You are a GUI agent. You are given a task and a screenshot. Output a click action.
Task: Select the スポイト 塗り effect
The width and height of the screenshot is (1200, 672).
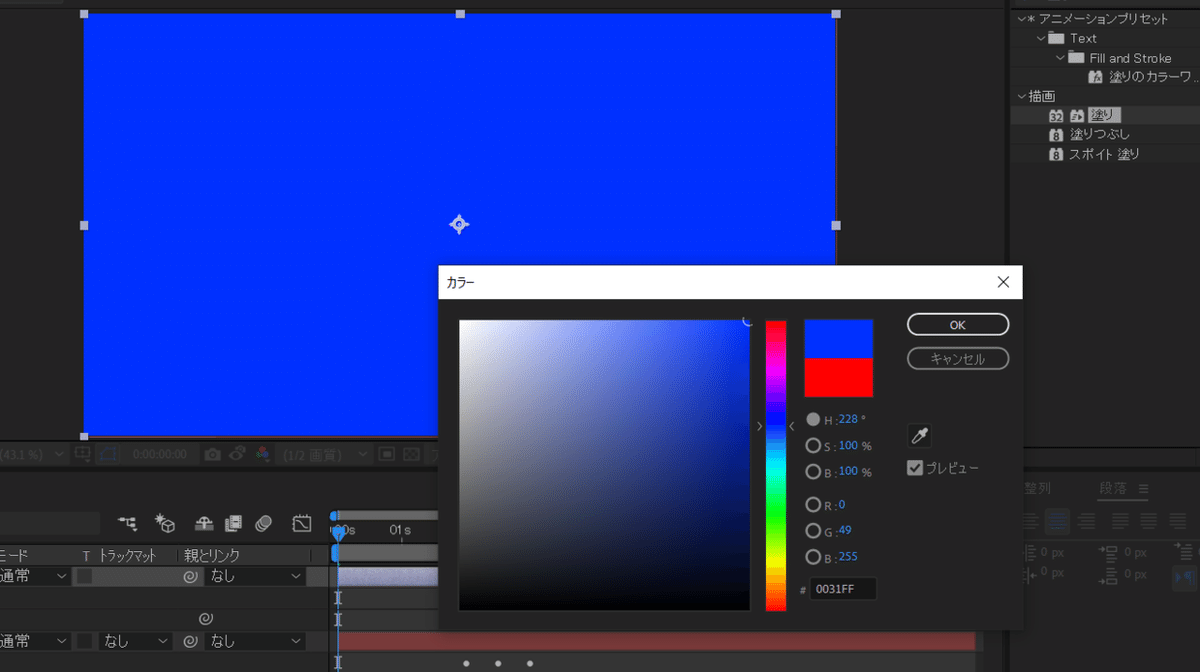[1105, 154]
